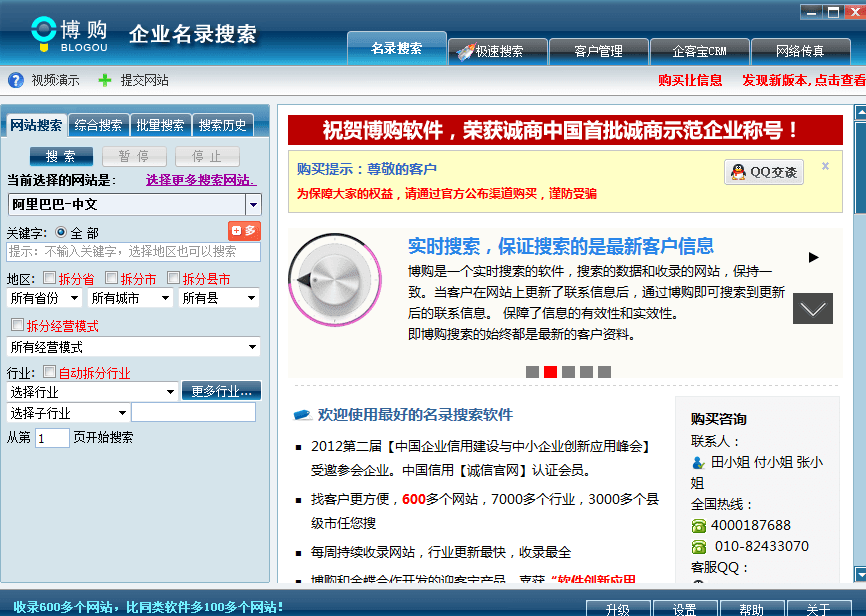Select first slideshow indicator square
Image resolution: width=866 pixels, height=616 pixels.
pyautogui.click(x=532, y=372)
